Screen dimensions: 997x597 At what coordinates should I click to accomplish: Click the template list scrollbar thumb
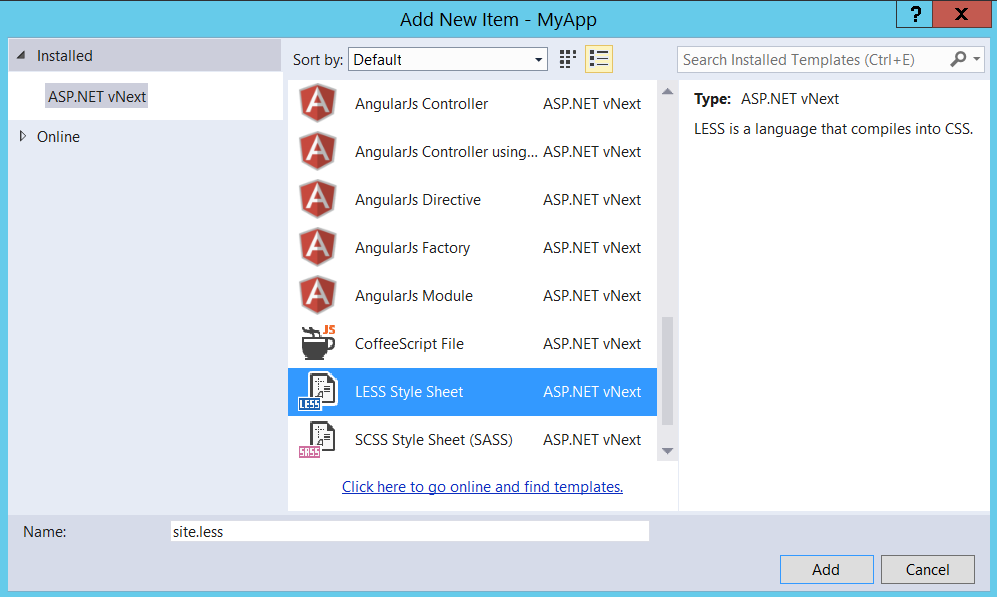(668, 371)
